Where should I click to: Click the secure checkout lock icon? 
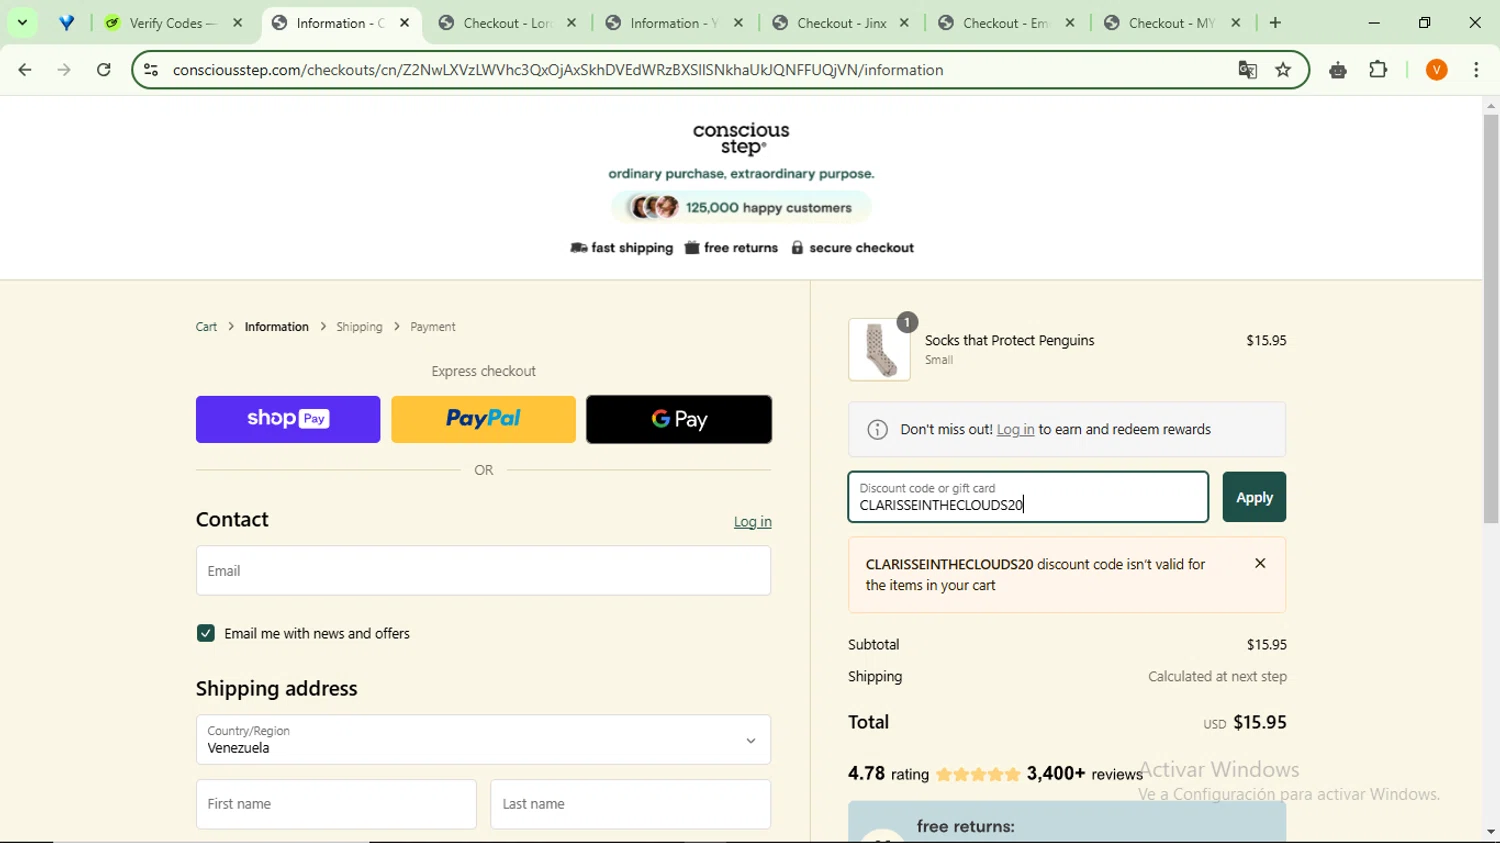797,248
